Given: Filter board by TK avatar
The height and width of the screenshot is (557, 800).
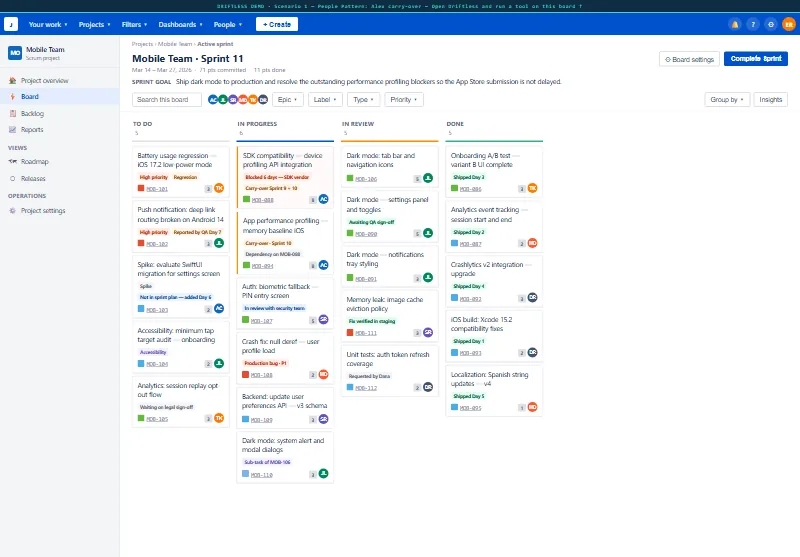Looking at the screenshot, I should coord(253,99).
